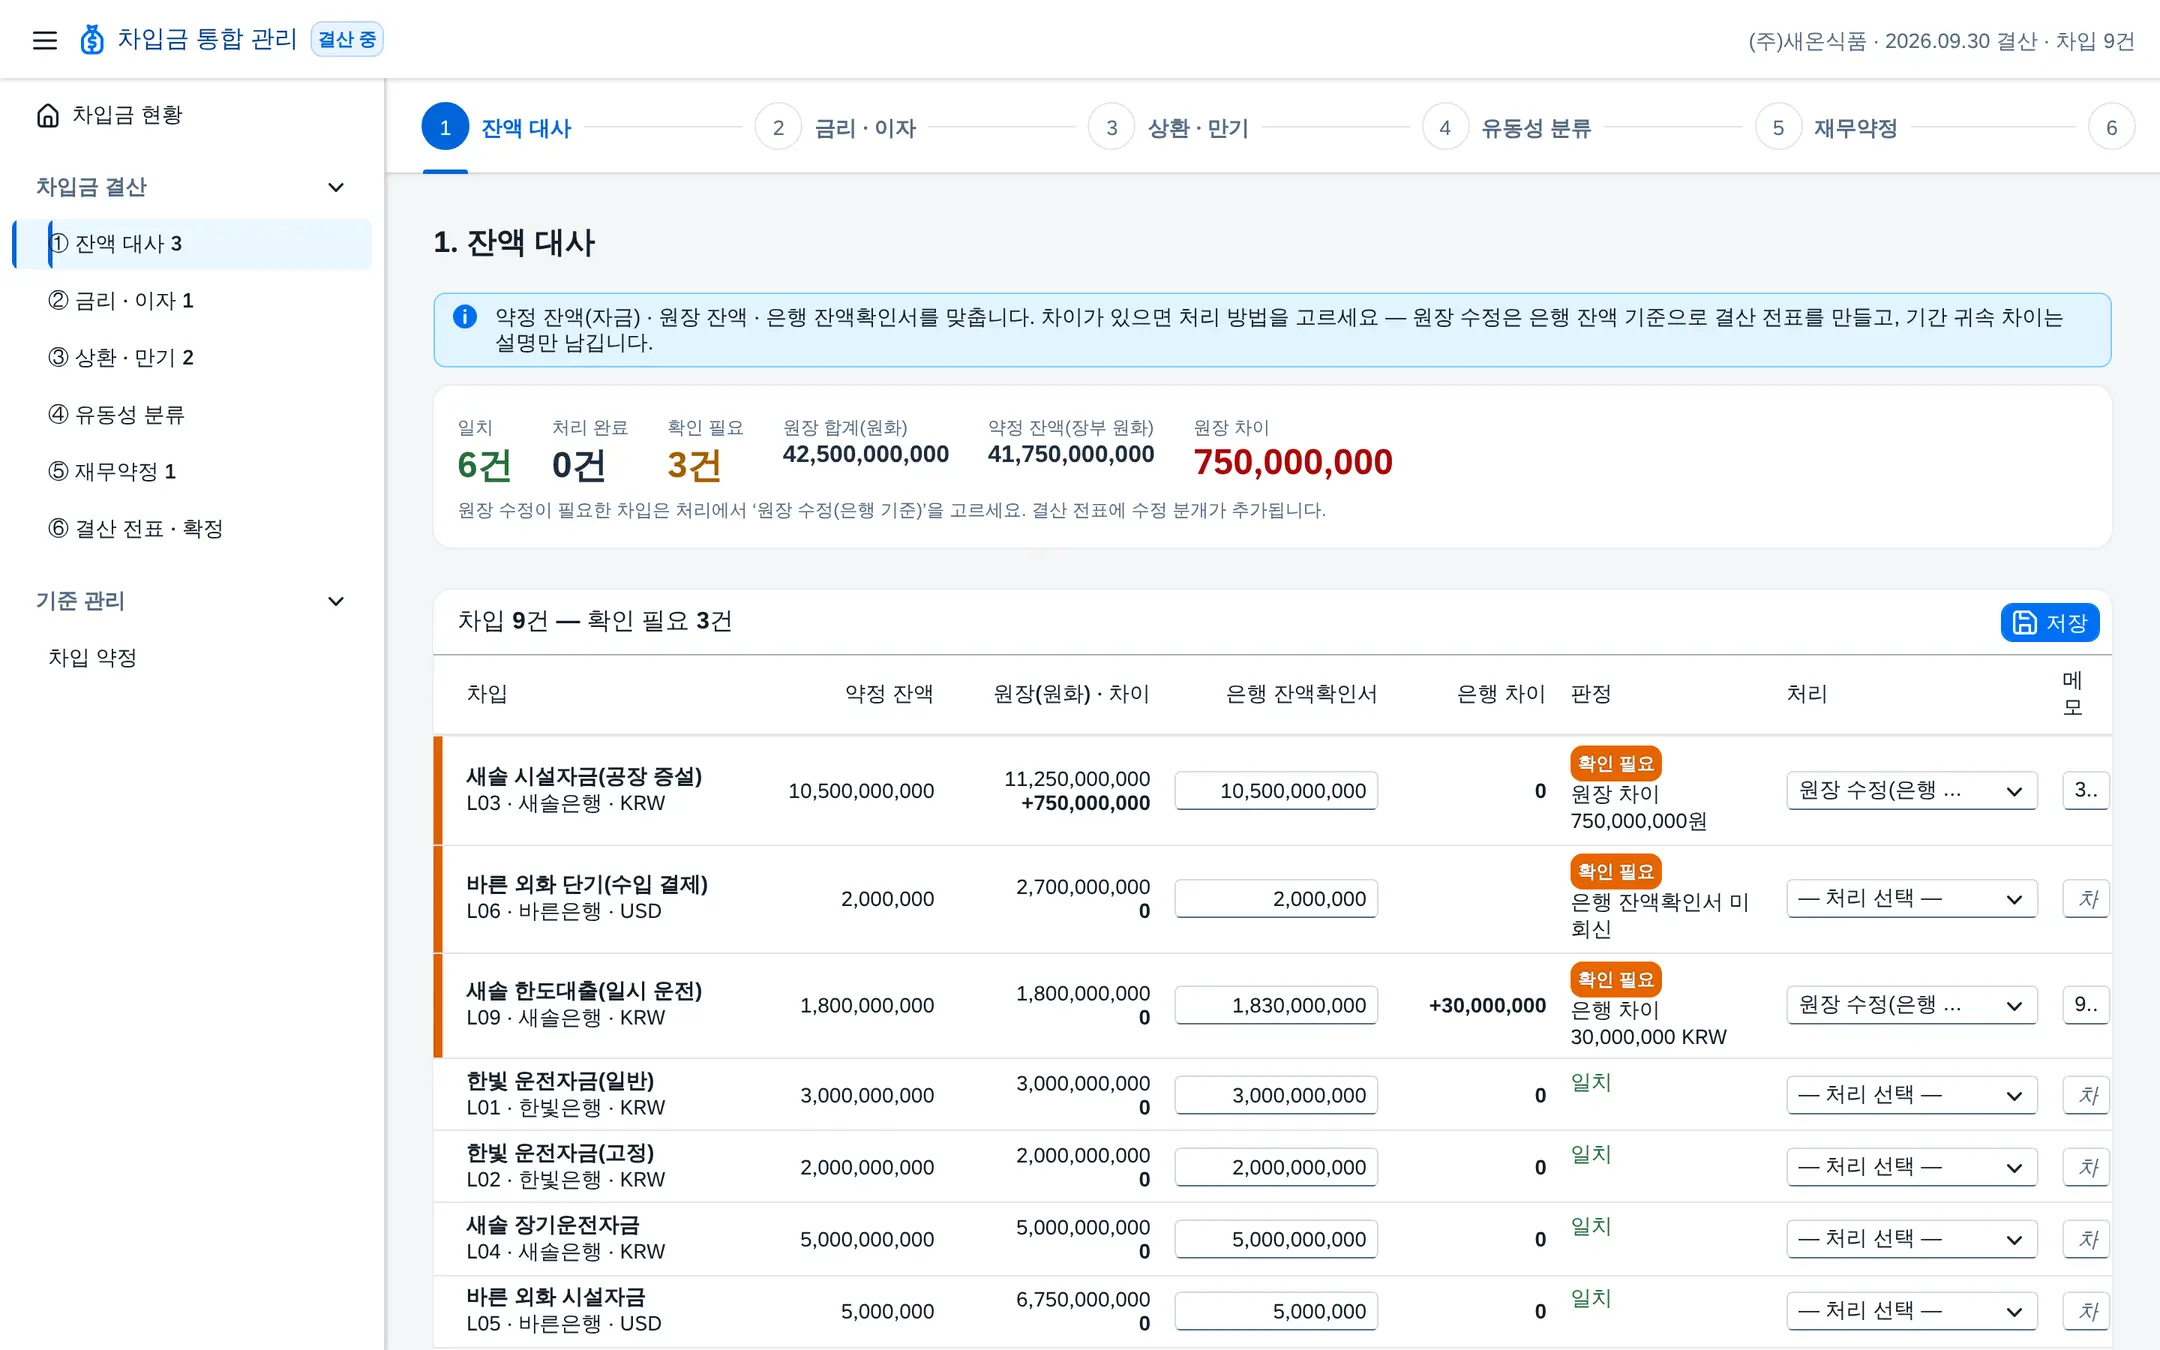Go to step 2 금리 · 이자
This screenshot has height=1350, width=2160.
[836, 128]
